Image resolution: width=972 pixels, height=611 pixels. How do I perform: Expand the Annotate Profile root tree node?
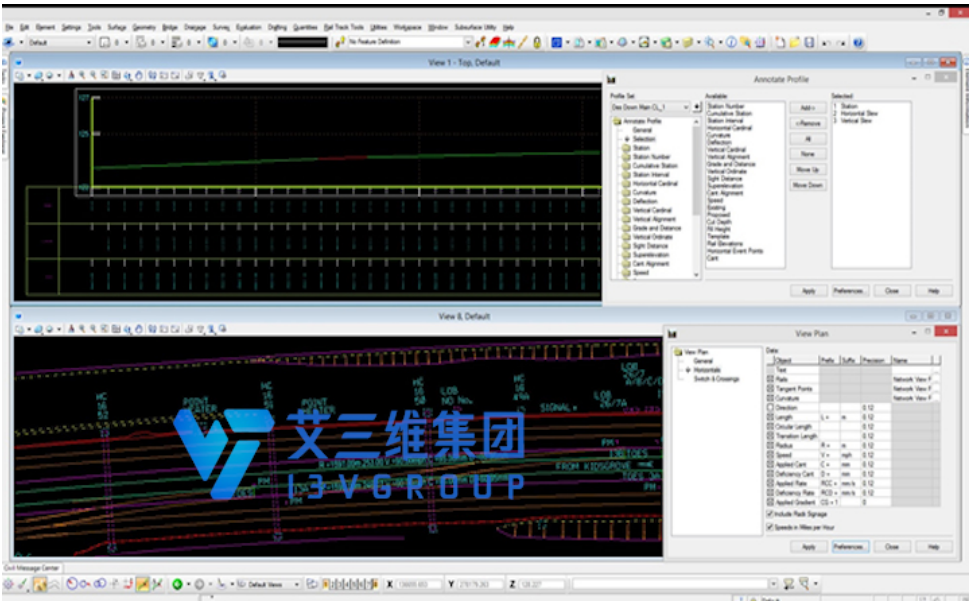tap(617, 121)
